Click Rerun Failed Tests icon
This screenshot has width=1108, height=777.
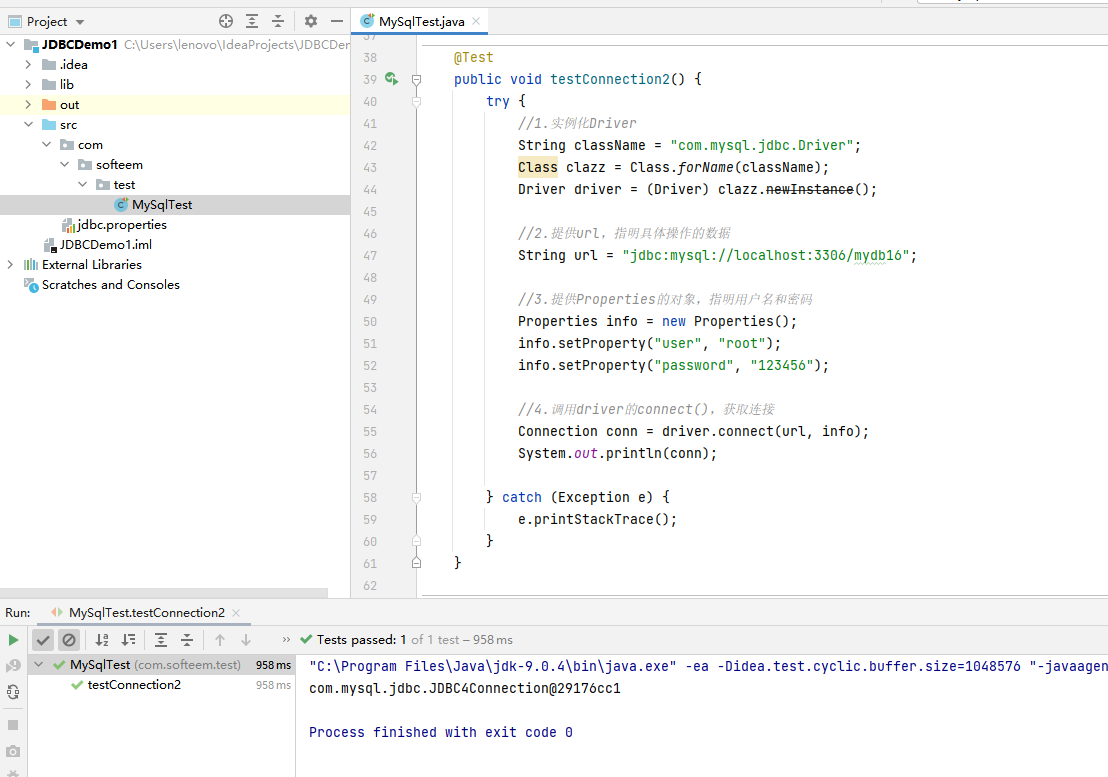pyautogui.click(x=13, y=666)
